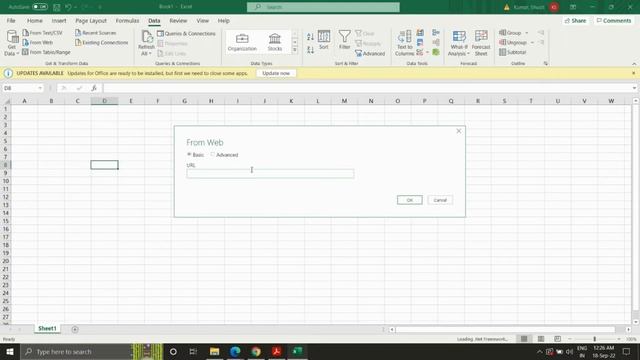Open the File tab
This screenshot has height=360, width=640.
point(11,20)
